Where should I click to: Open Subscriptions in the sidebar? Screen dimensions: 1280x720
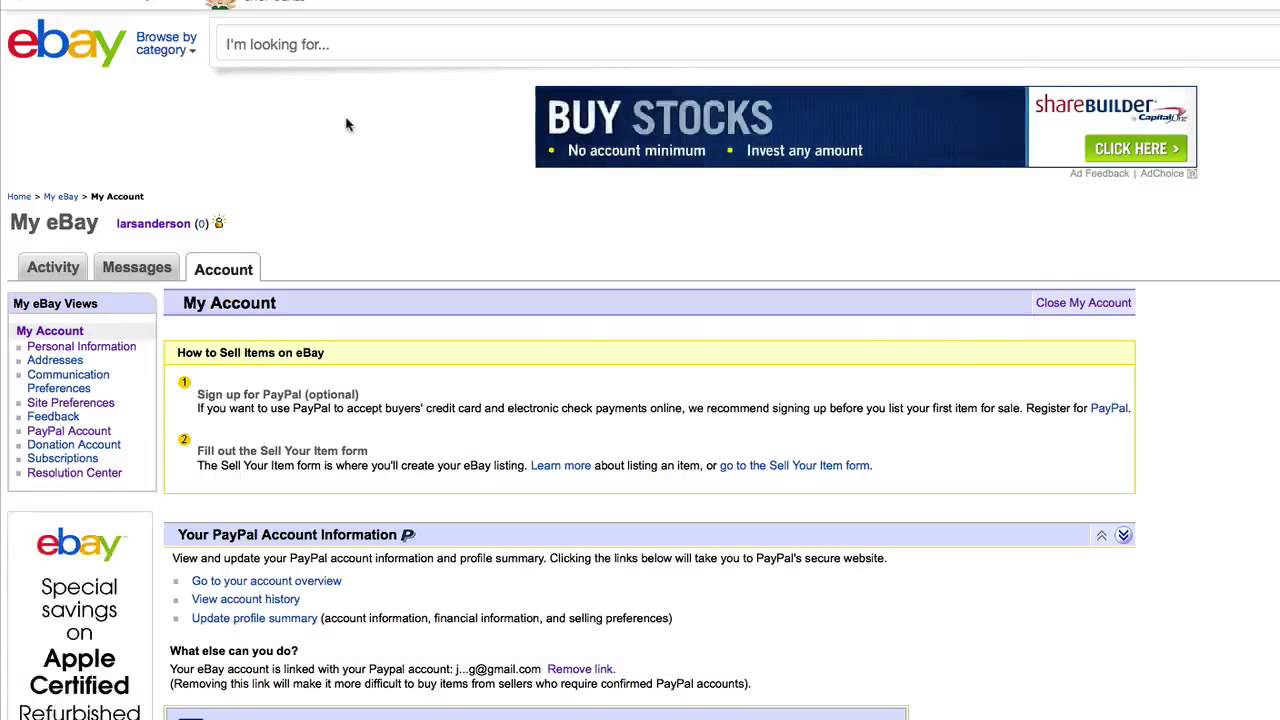tap(62, 459)
